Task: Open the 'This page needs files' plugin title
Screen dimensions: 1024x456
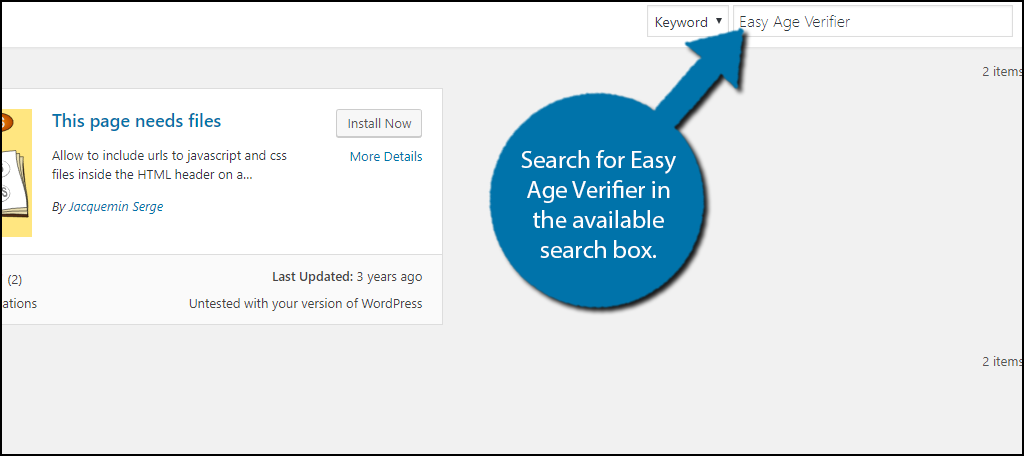Action: [x=136, y=121]
